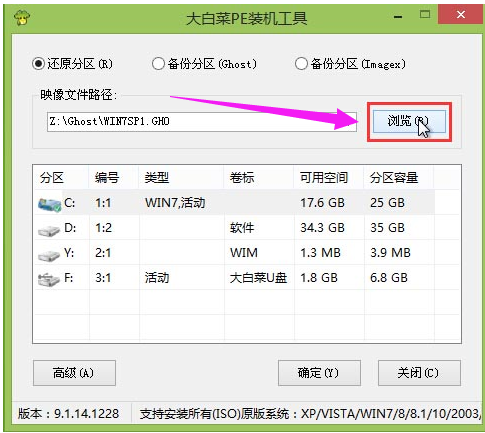Image resolution: width=485 pixels, height=433 pixels.
Task: Click the 35 GB capacity cell
Action: click(x=387, y=228)
